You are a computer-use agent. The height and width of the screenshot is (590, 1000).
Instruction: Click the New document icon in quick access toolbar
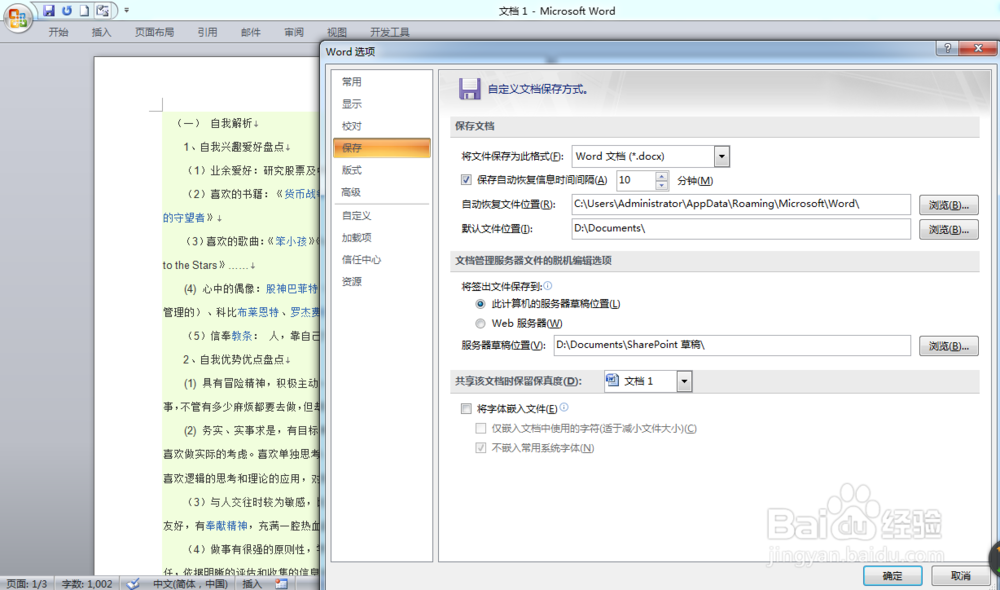[x=84, y=10]
